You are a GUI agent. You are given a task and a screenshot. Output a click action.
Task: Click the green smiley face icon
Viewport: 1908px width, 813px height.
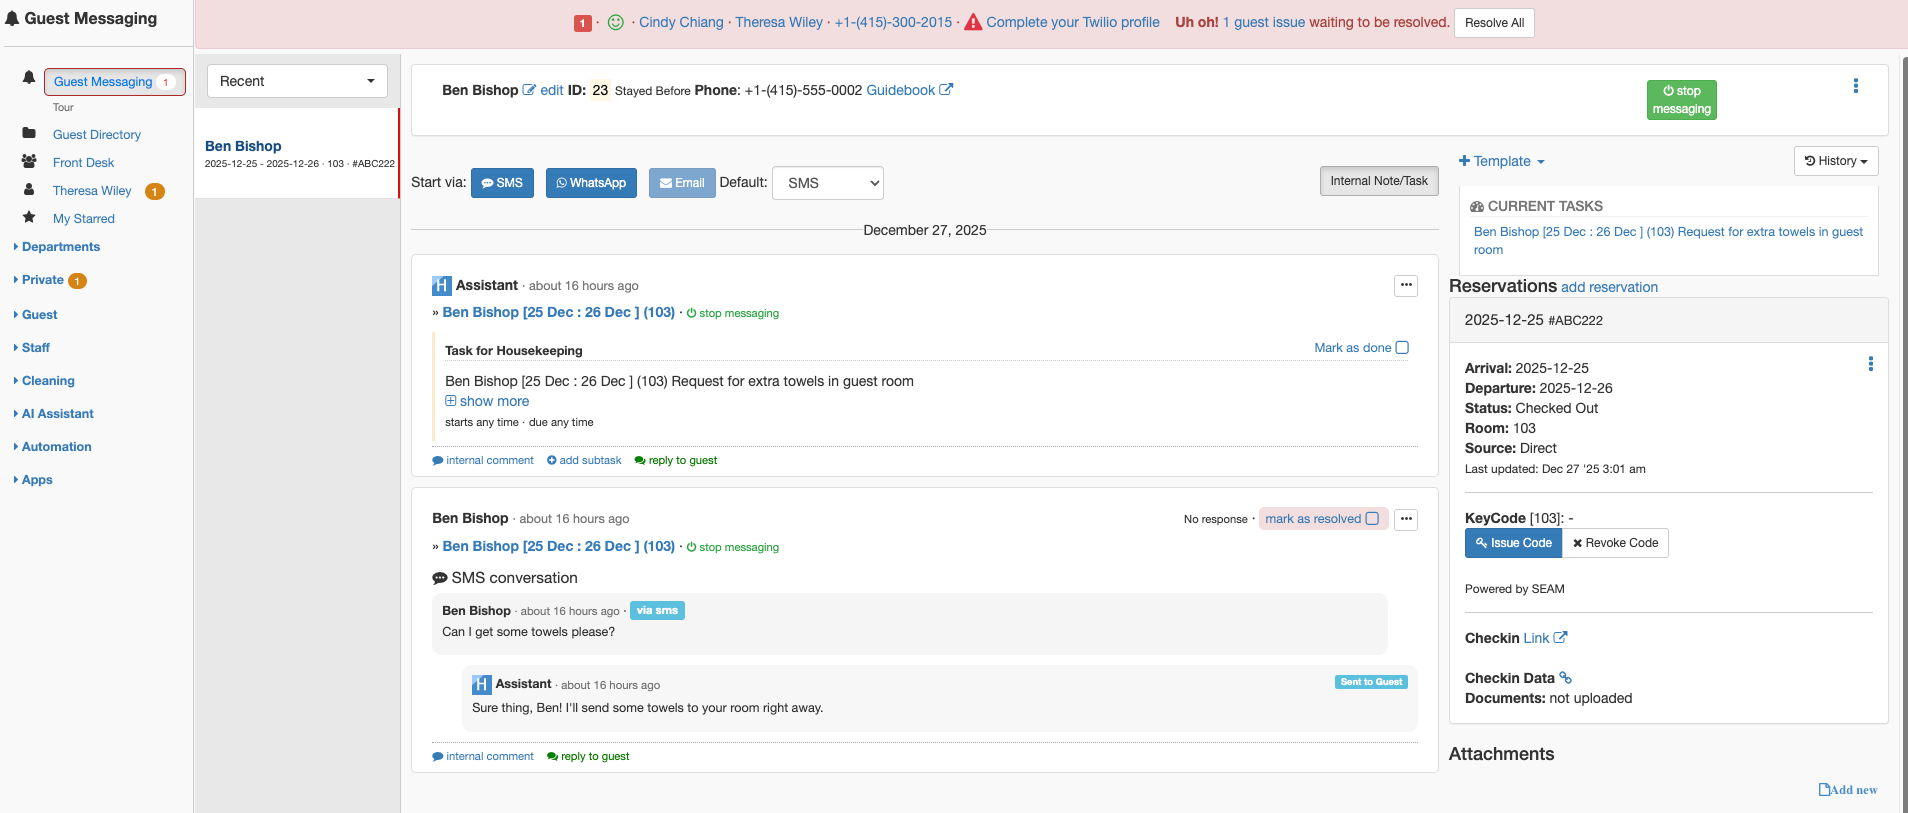(616, 22)
